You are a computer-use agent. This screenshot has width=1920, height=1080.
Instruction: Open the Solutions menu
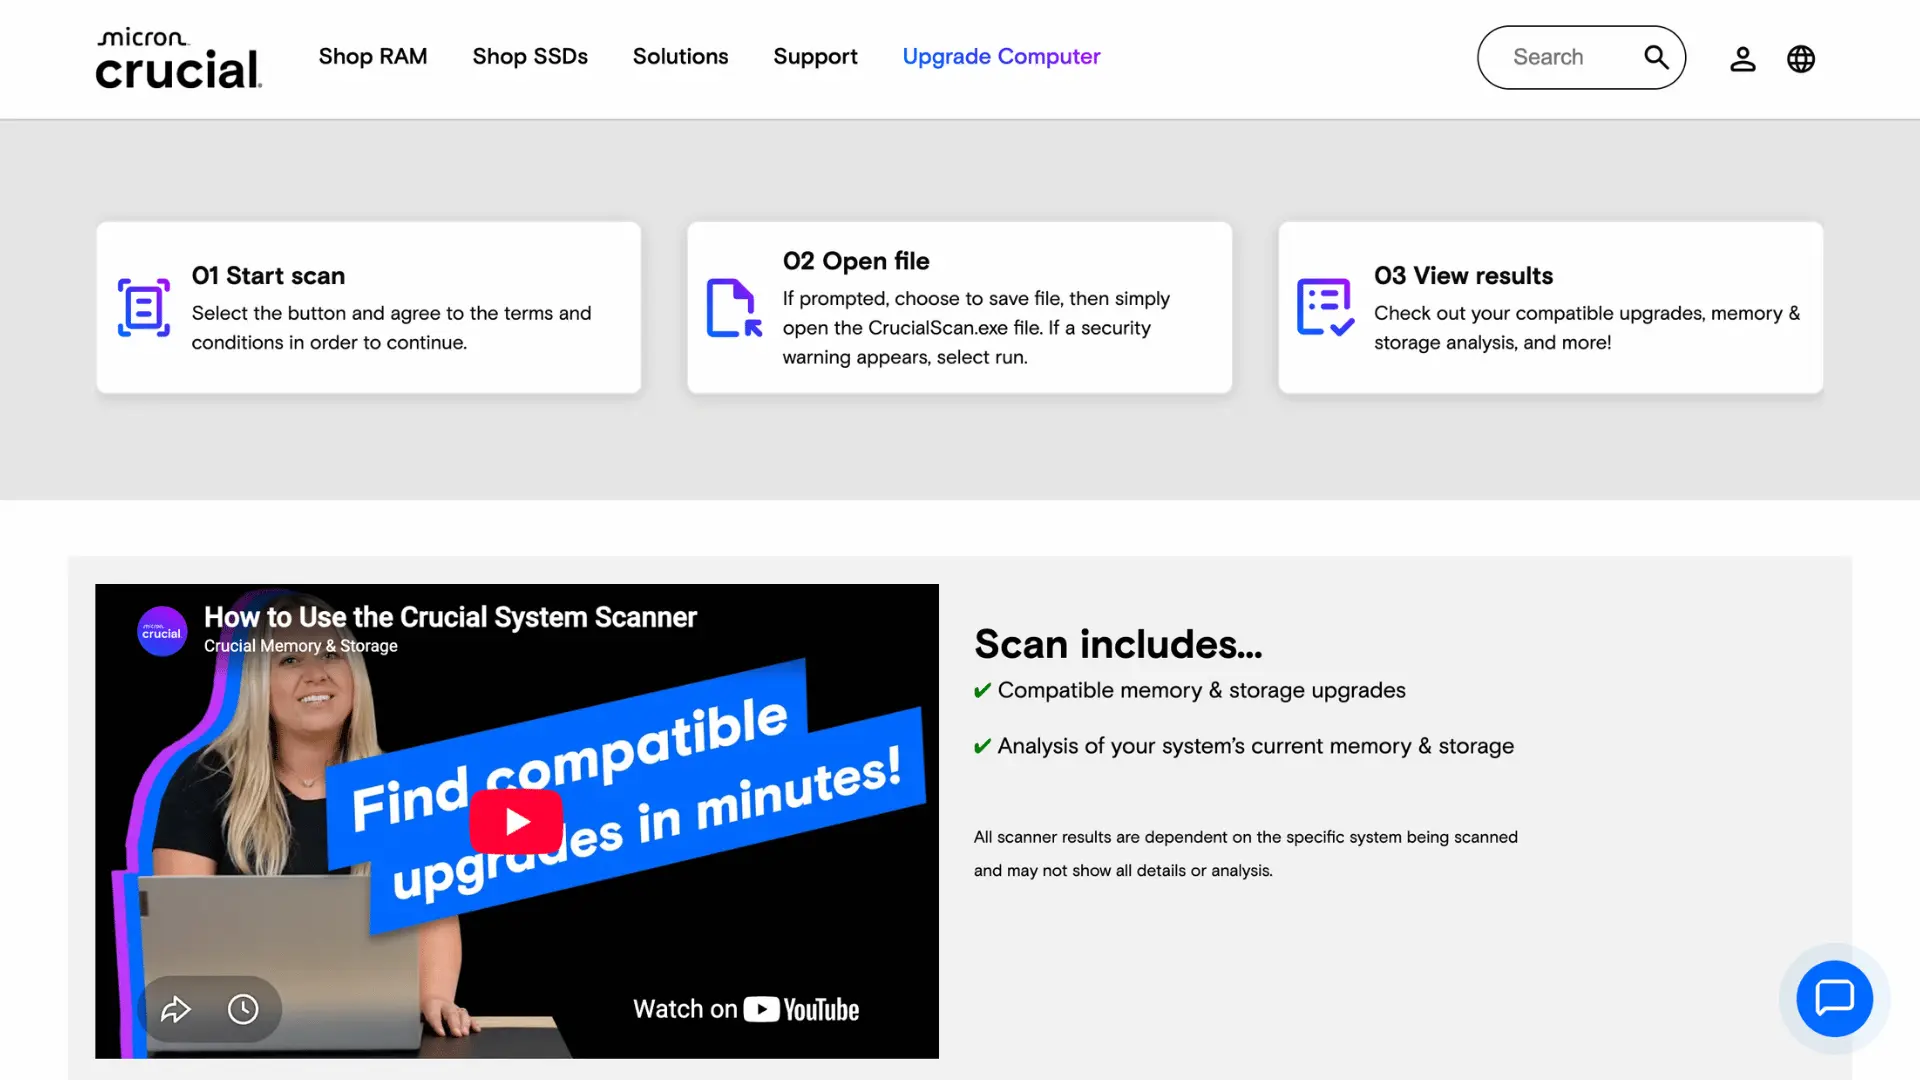tap(680, 57)
